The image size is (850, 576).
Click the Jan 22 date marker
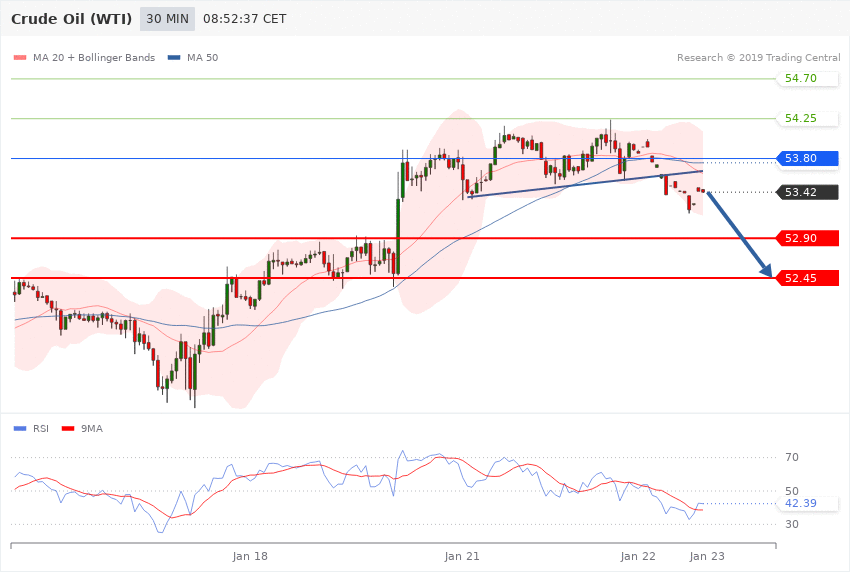click(x=638, y=556)
